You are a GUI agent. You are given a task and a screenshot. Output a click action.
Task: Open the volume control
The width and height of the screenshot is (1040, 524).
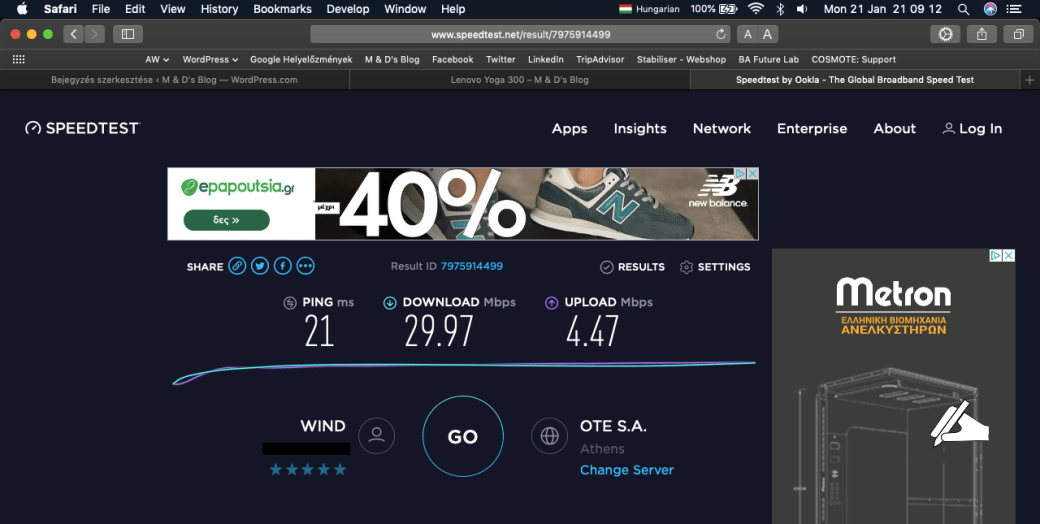(802, 9)
